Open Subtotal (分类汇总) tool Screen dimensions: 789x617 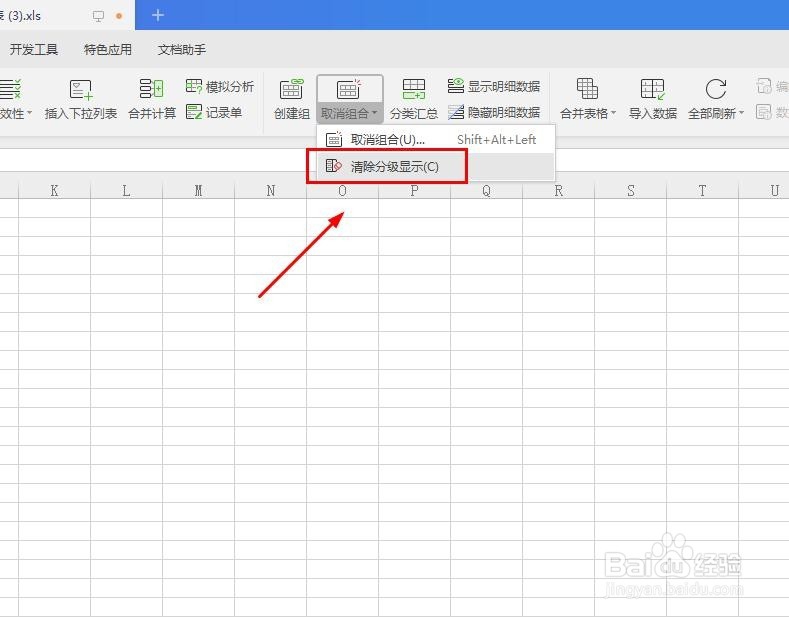coord(414,100)
